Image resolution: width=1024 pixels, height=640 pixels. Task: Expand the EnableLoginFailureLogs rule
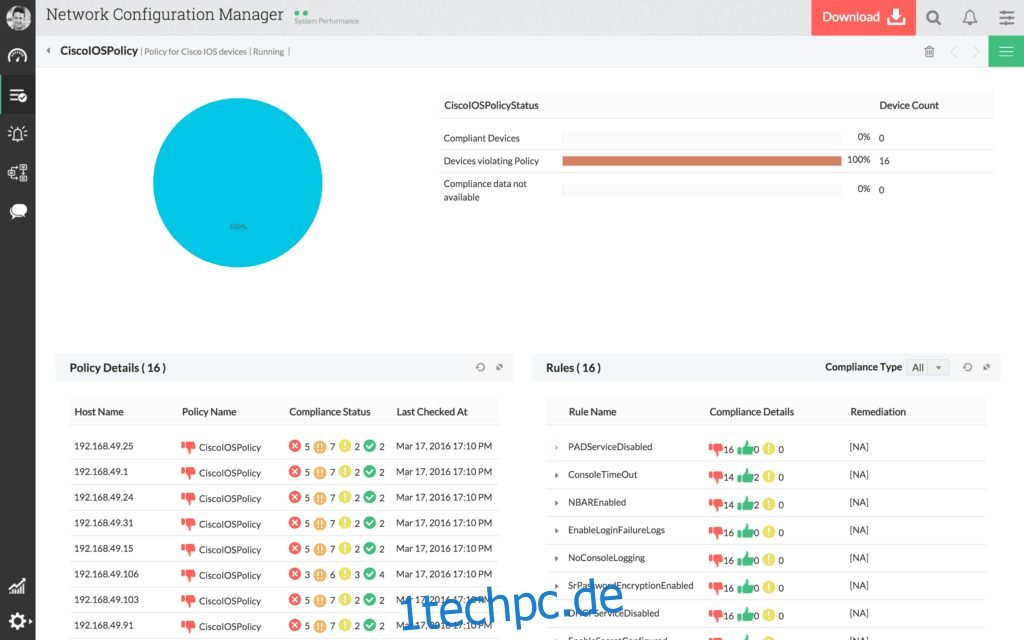[556, 531]
